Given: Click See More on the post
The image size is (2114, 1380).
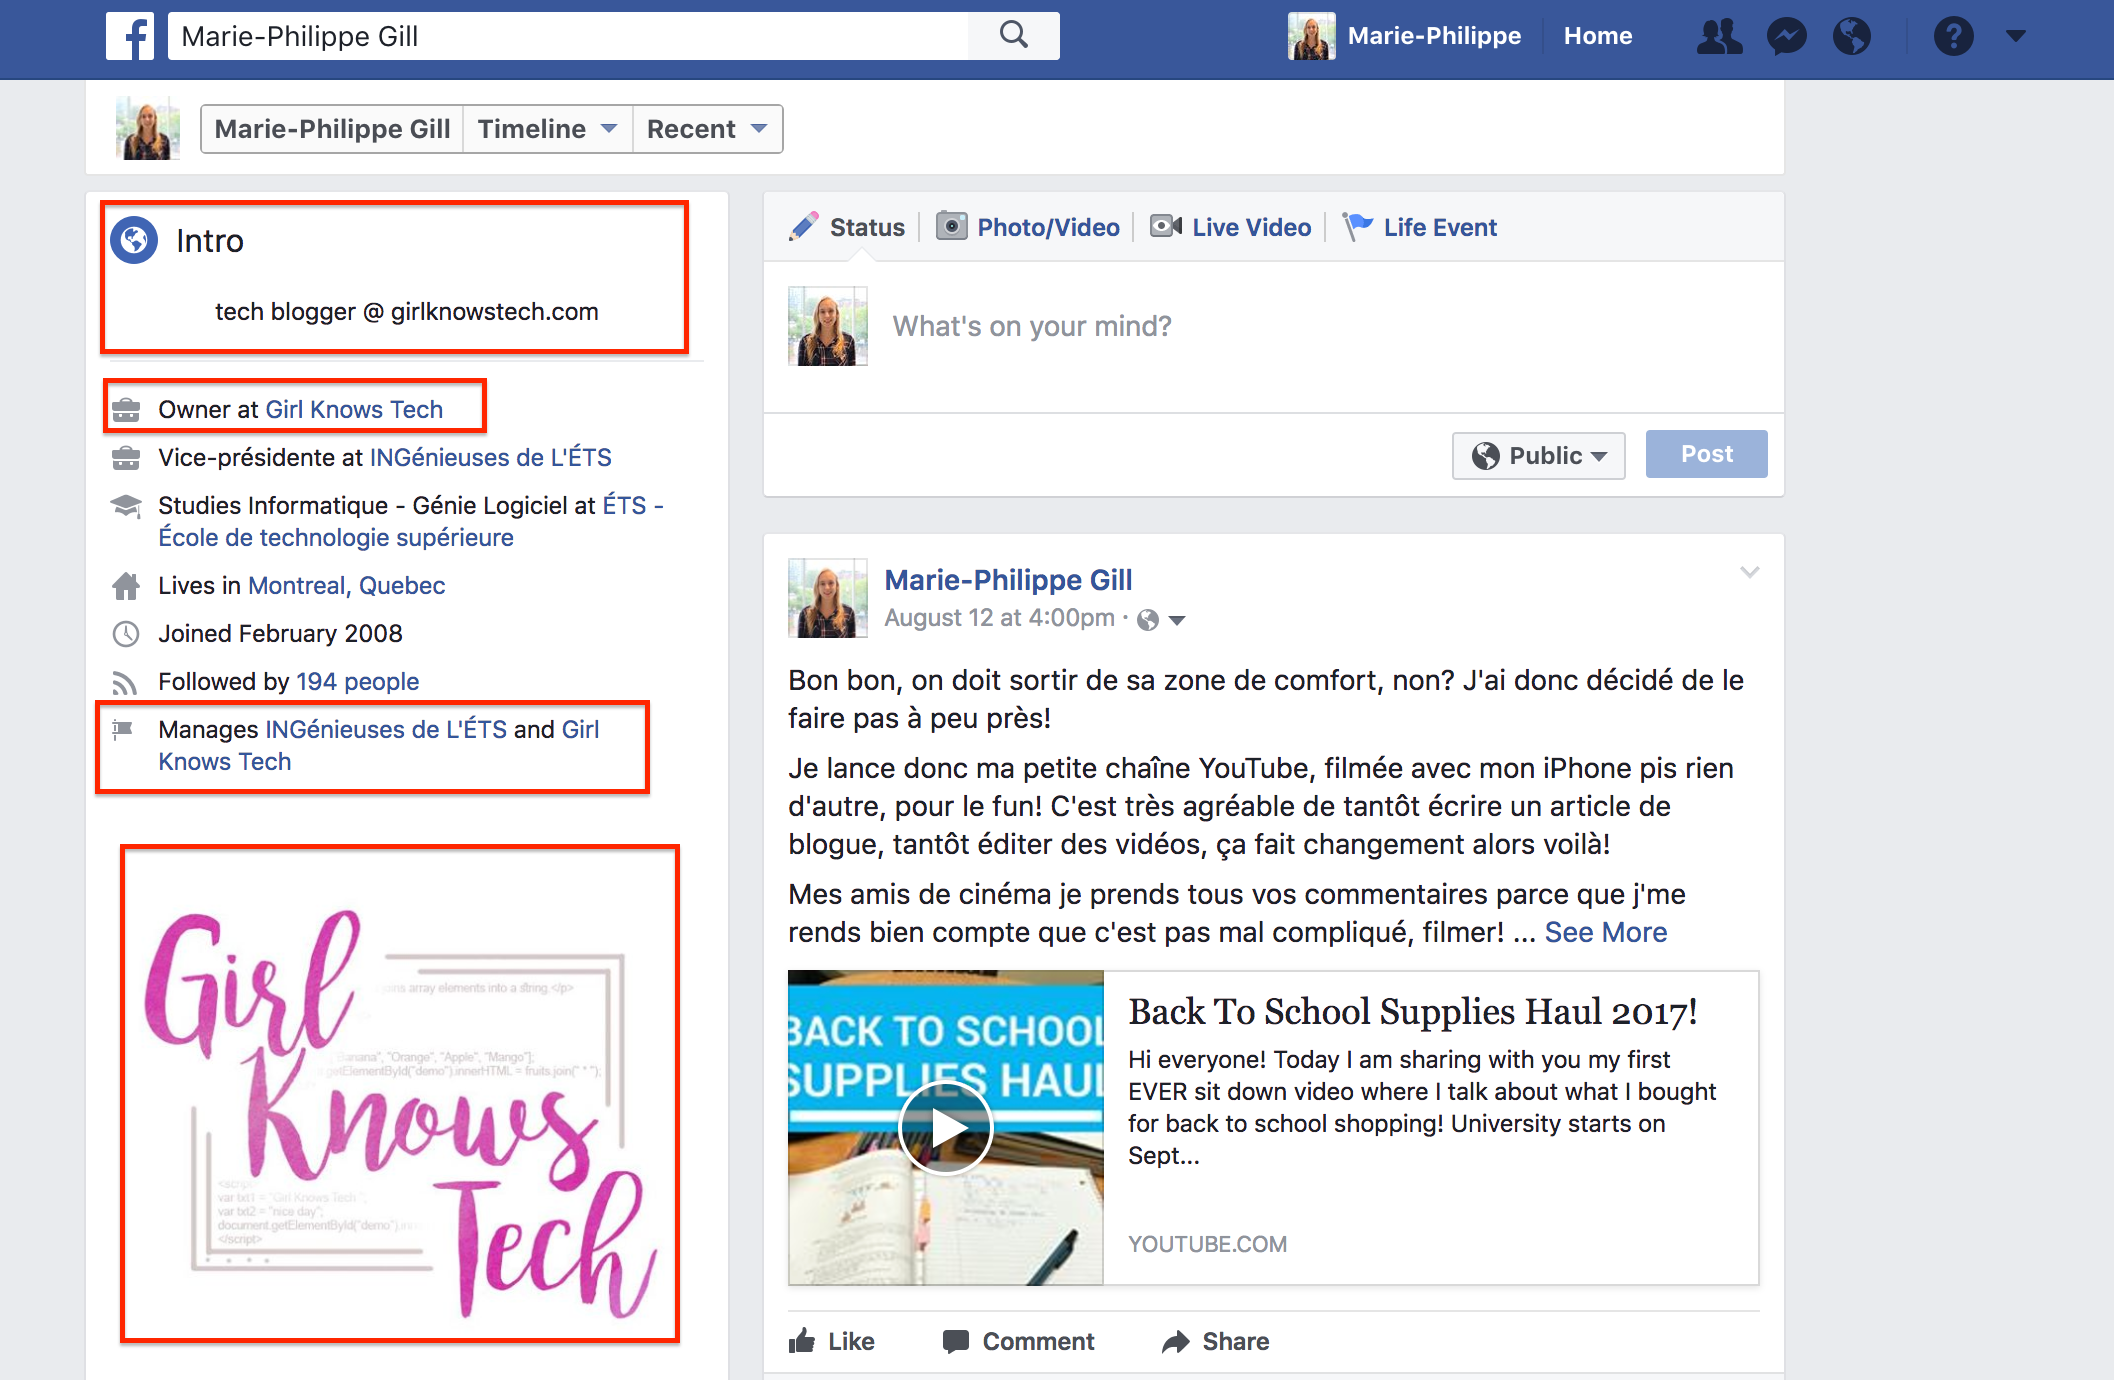Looking at the screenshot, I should coord(1606,932).
